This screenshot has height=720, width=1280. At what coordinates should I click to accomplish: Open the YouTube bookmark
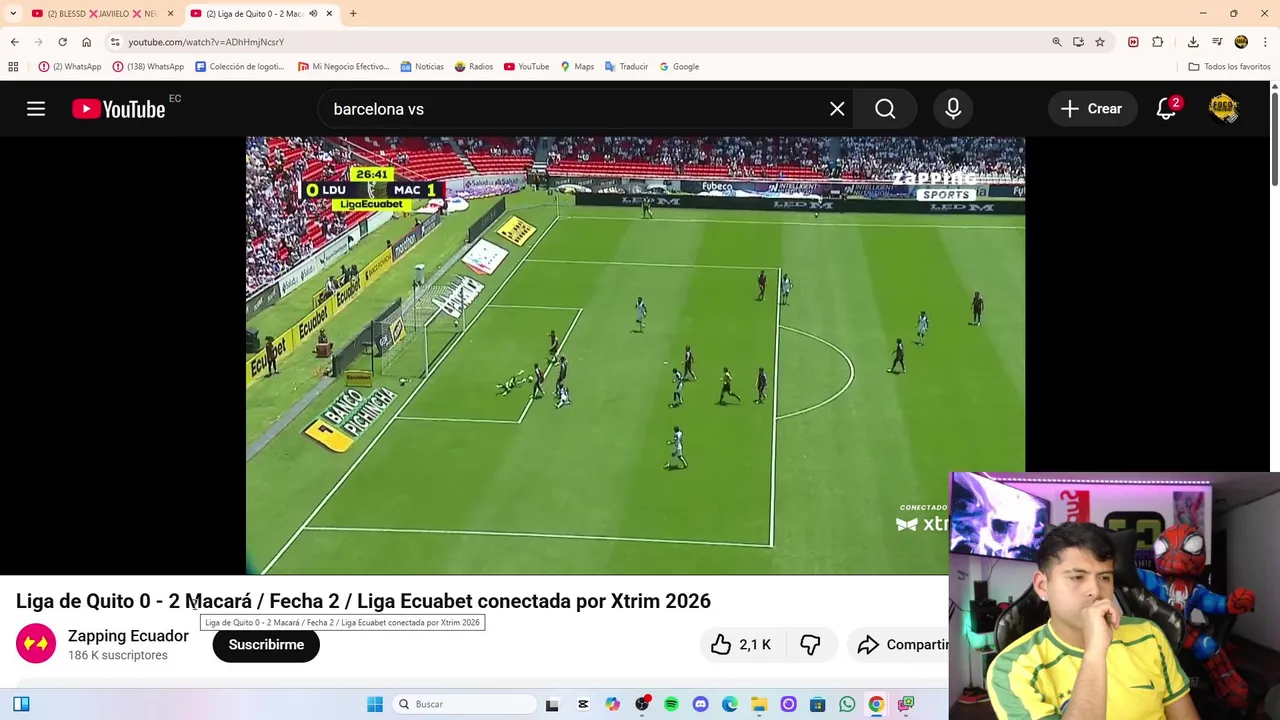526,67
